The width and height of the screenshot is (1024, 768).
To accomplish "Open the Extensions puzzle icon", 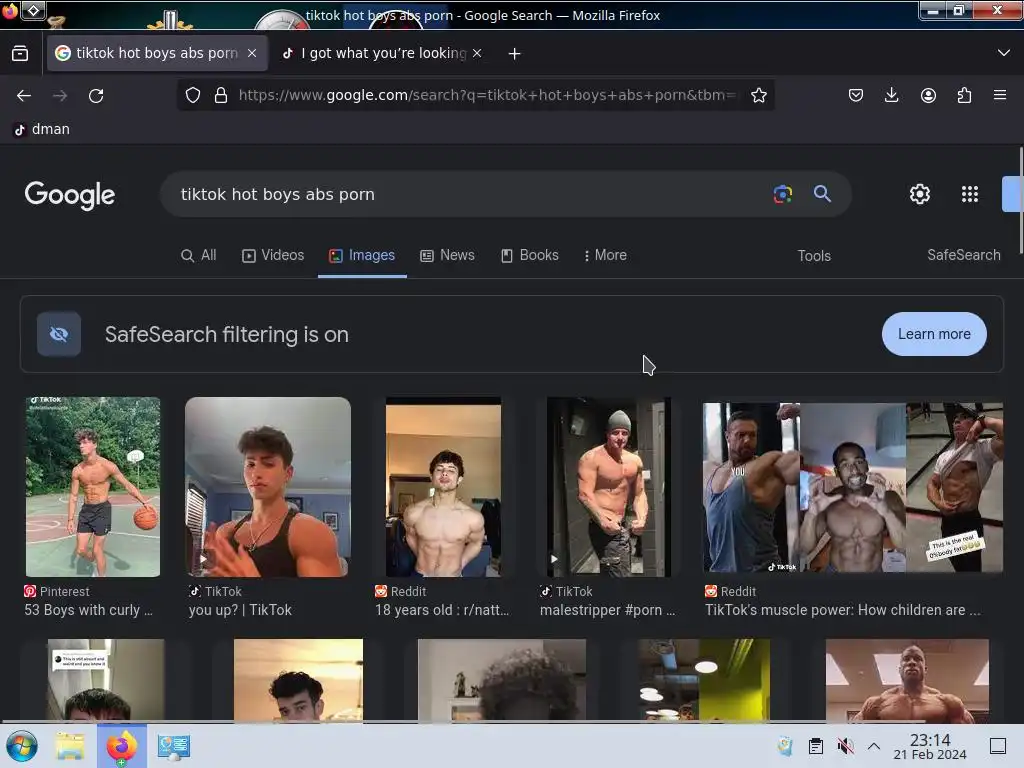I will coord(964,95).
